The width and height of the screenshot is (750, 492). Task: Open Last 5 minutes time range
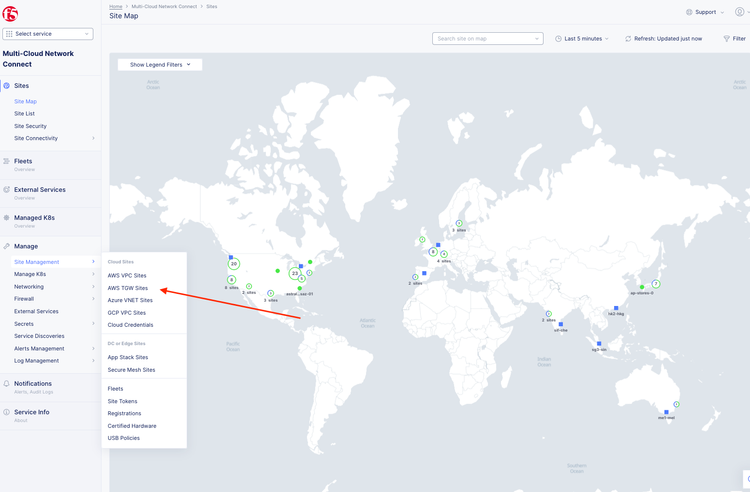click(x=582, y=39)
